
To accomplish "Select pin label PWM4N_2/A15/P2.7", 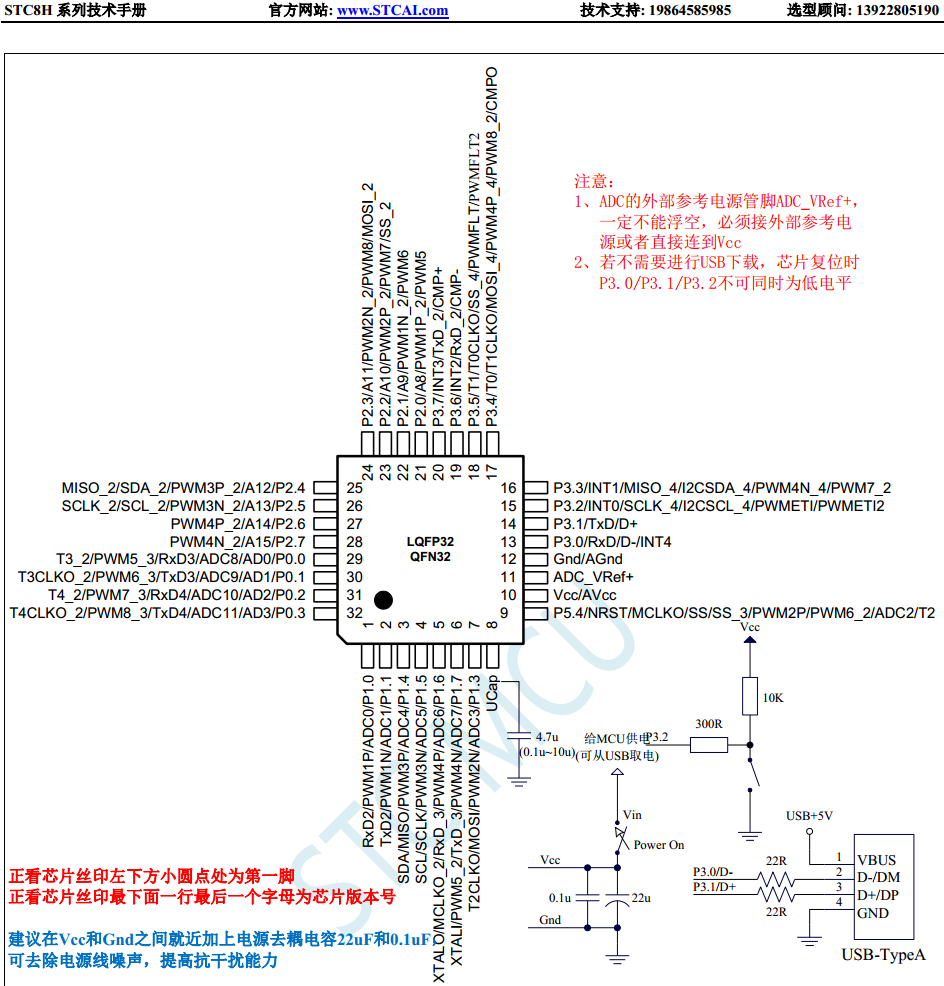I will 238,541.
